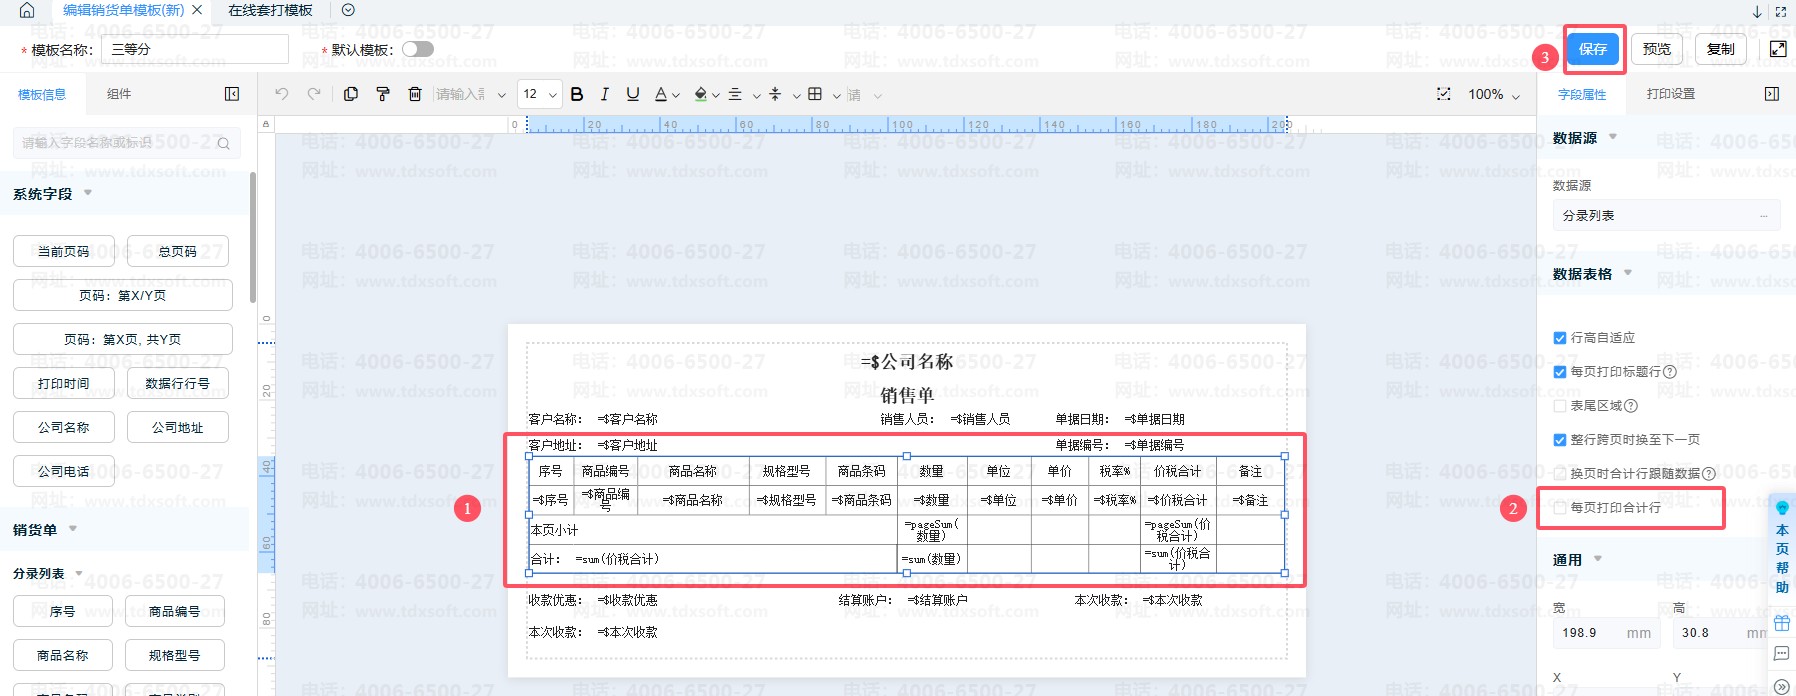Open the 100% zoom dropdown
This screenshot has width=1796, height=696.
point(1494,94)
